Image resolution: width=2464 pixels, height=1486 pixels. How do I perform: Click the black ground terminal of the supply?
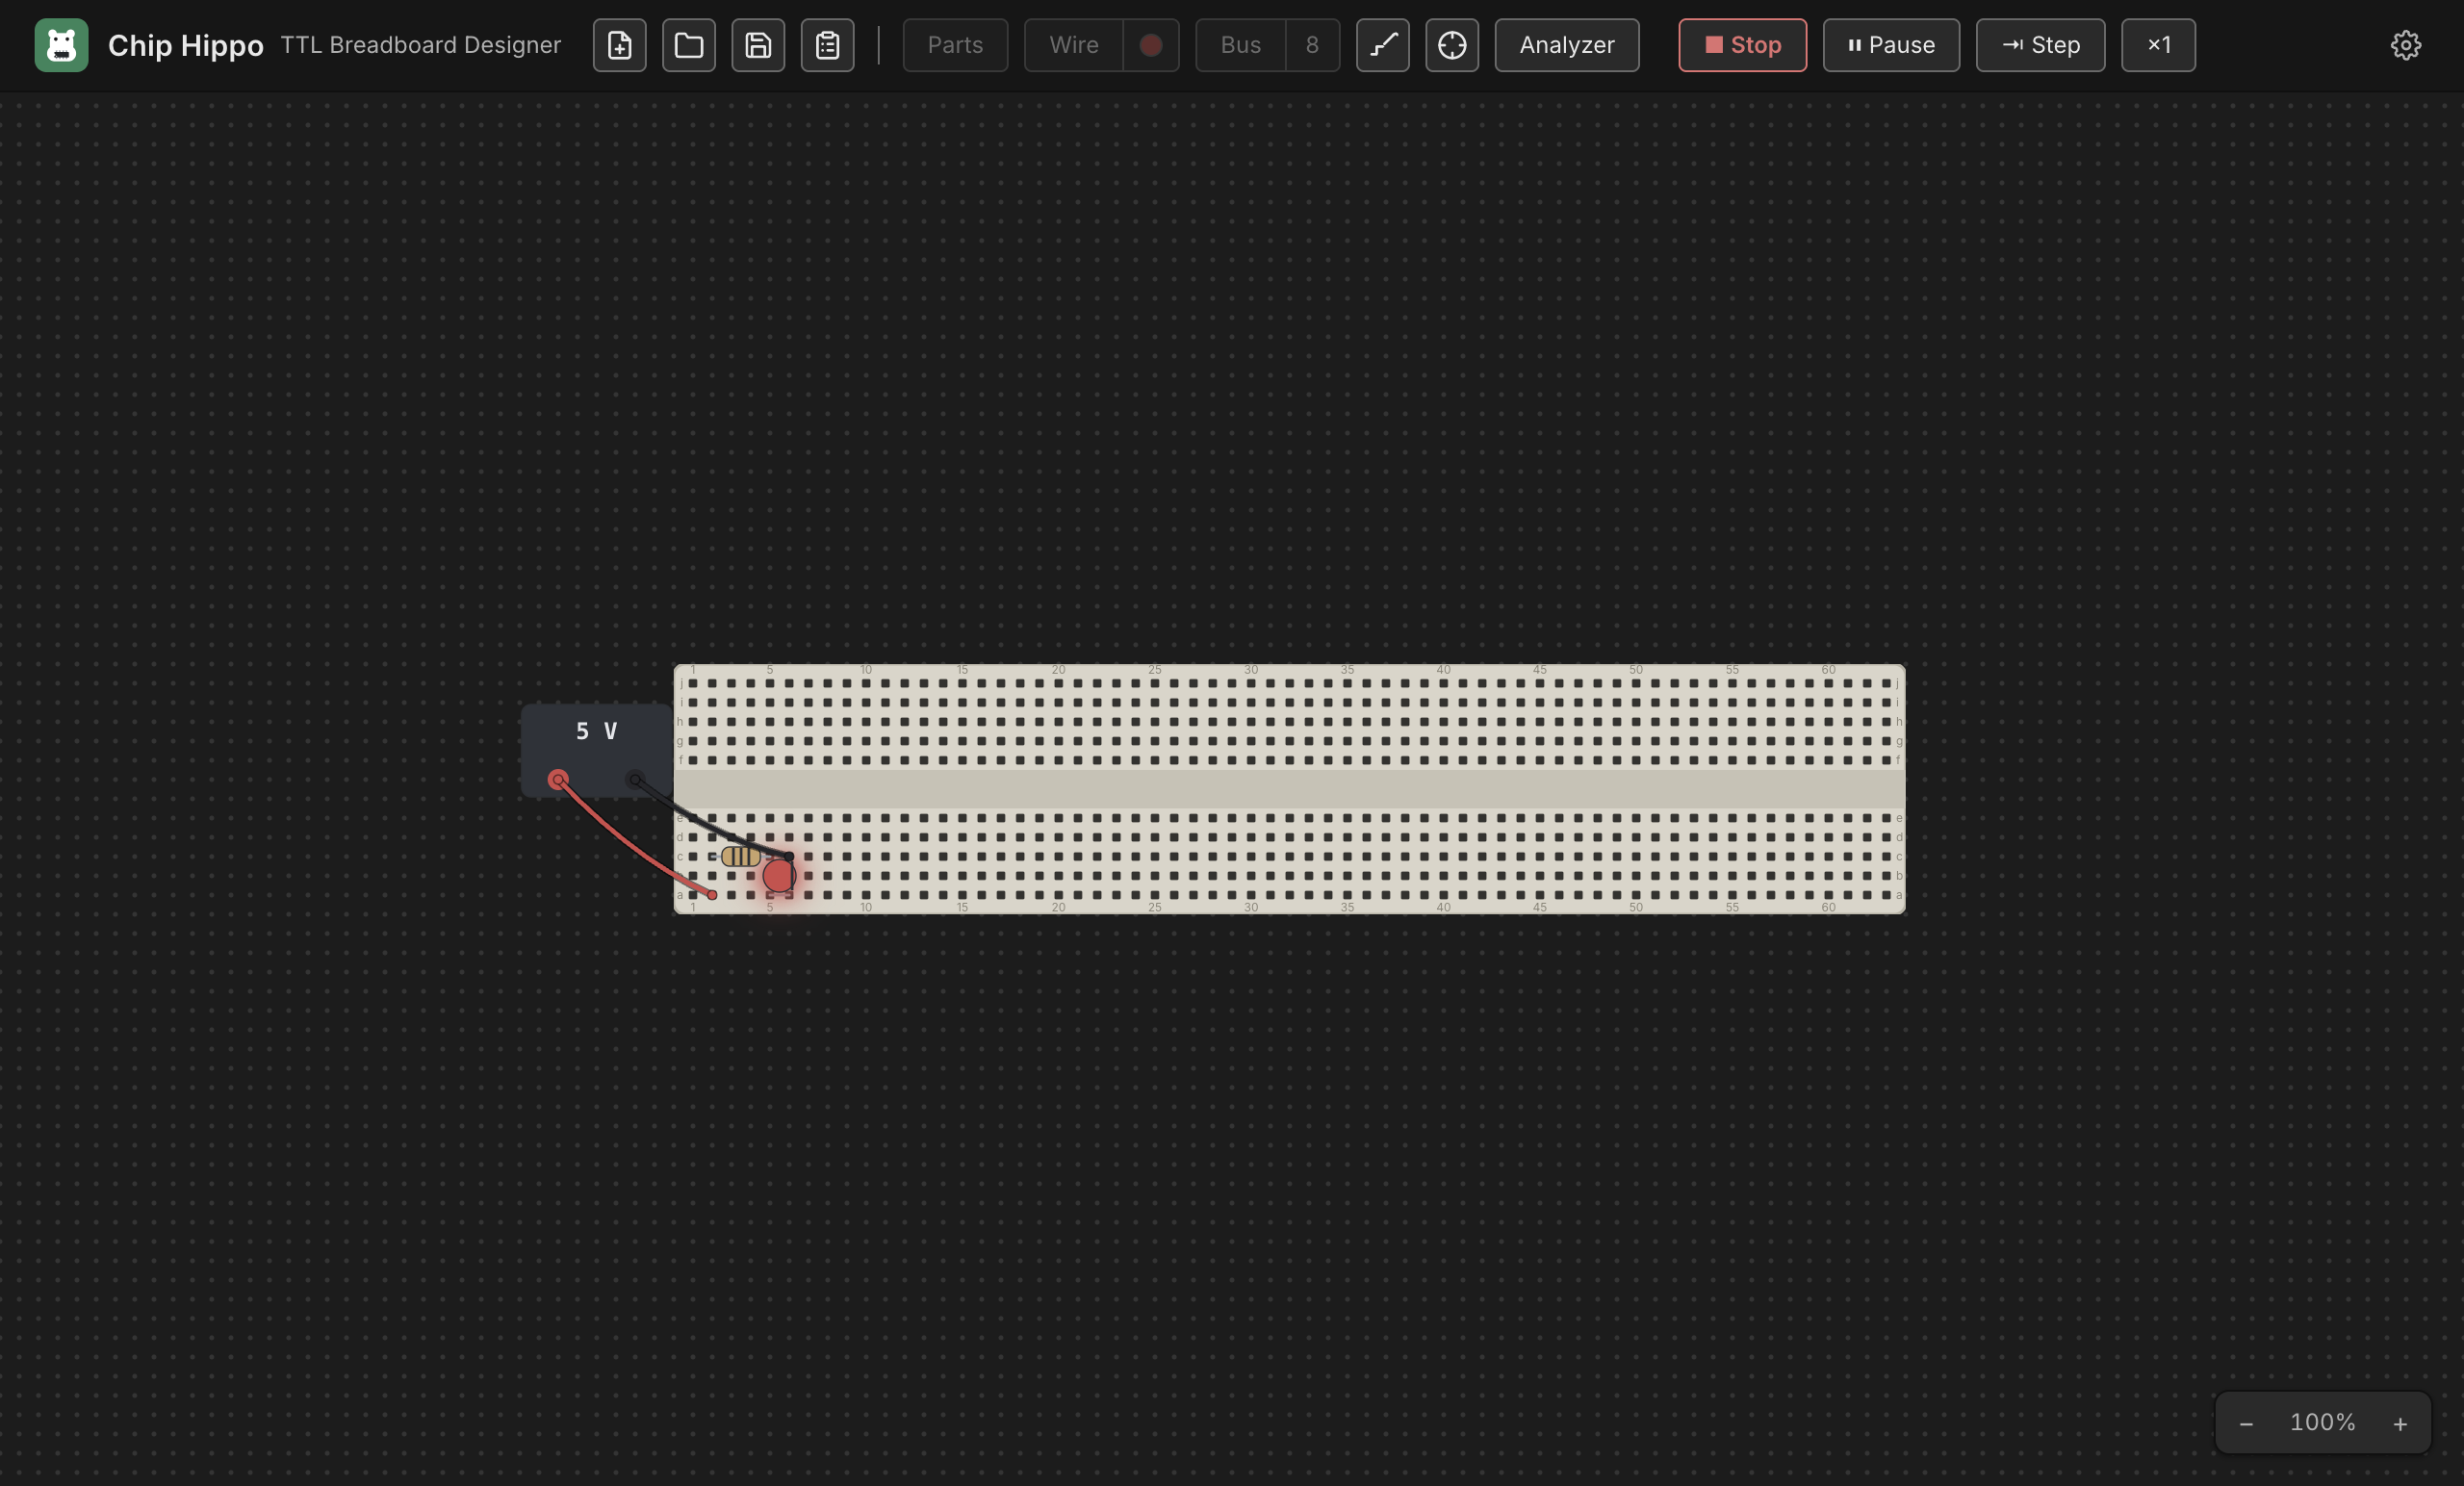[x=635, y=779]
